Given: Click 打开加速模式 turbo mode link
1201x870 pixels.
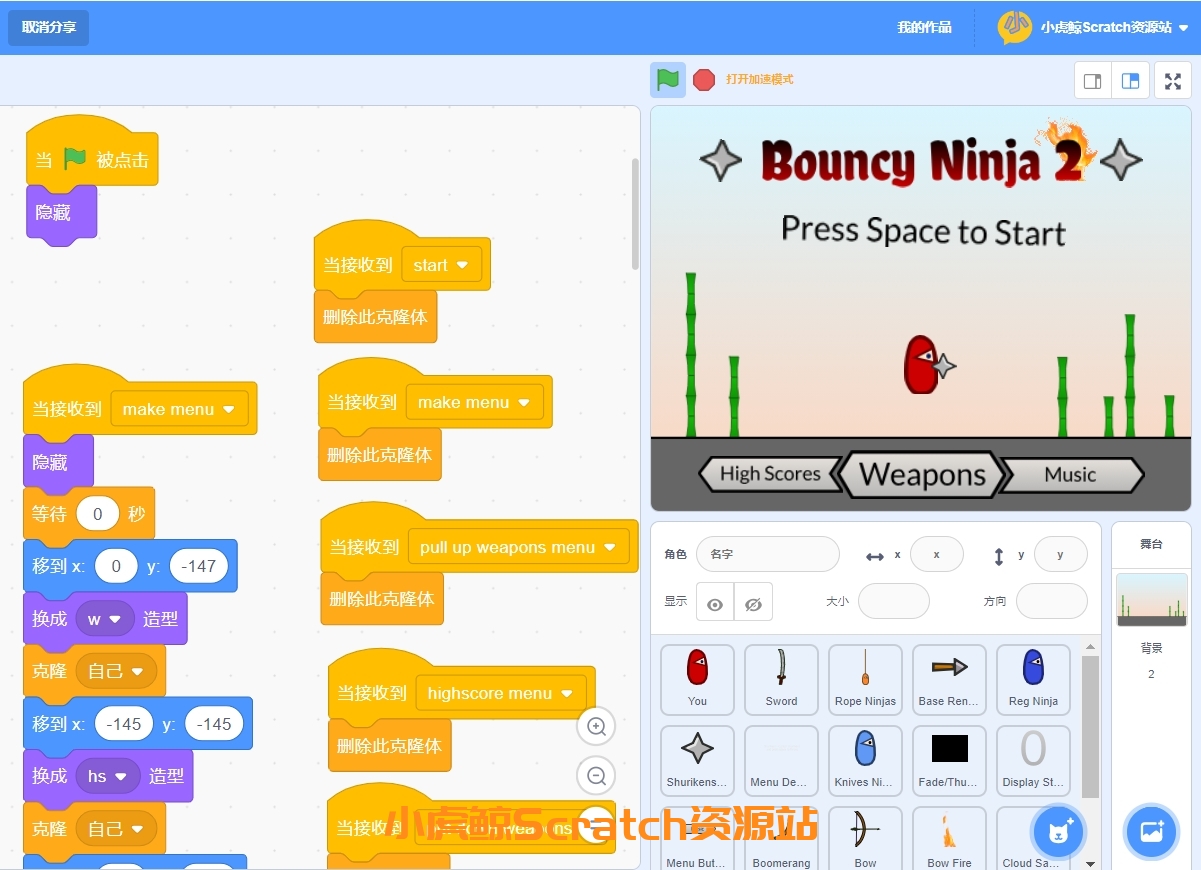Looking at the screenshot, I should point(760,79).
